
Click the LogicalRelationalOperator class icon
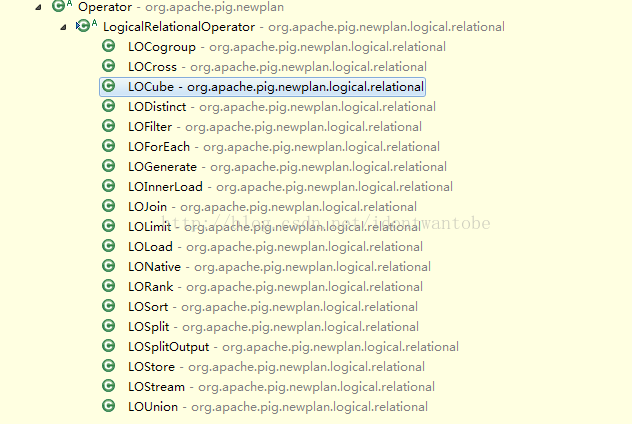(x=84, y=26)
